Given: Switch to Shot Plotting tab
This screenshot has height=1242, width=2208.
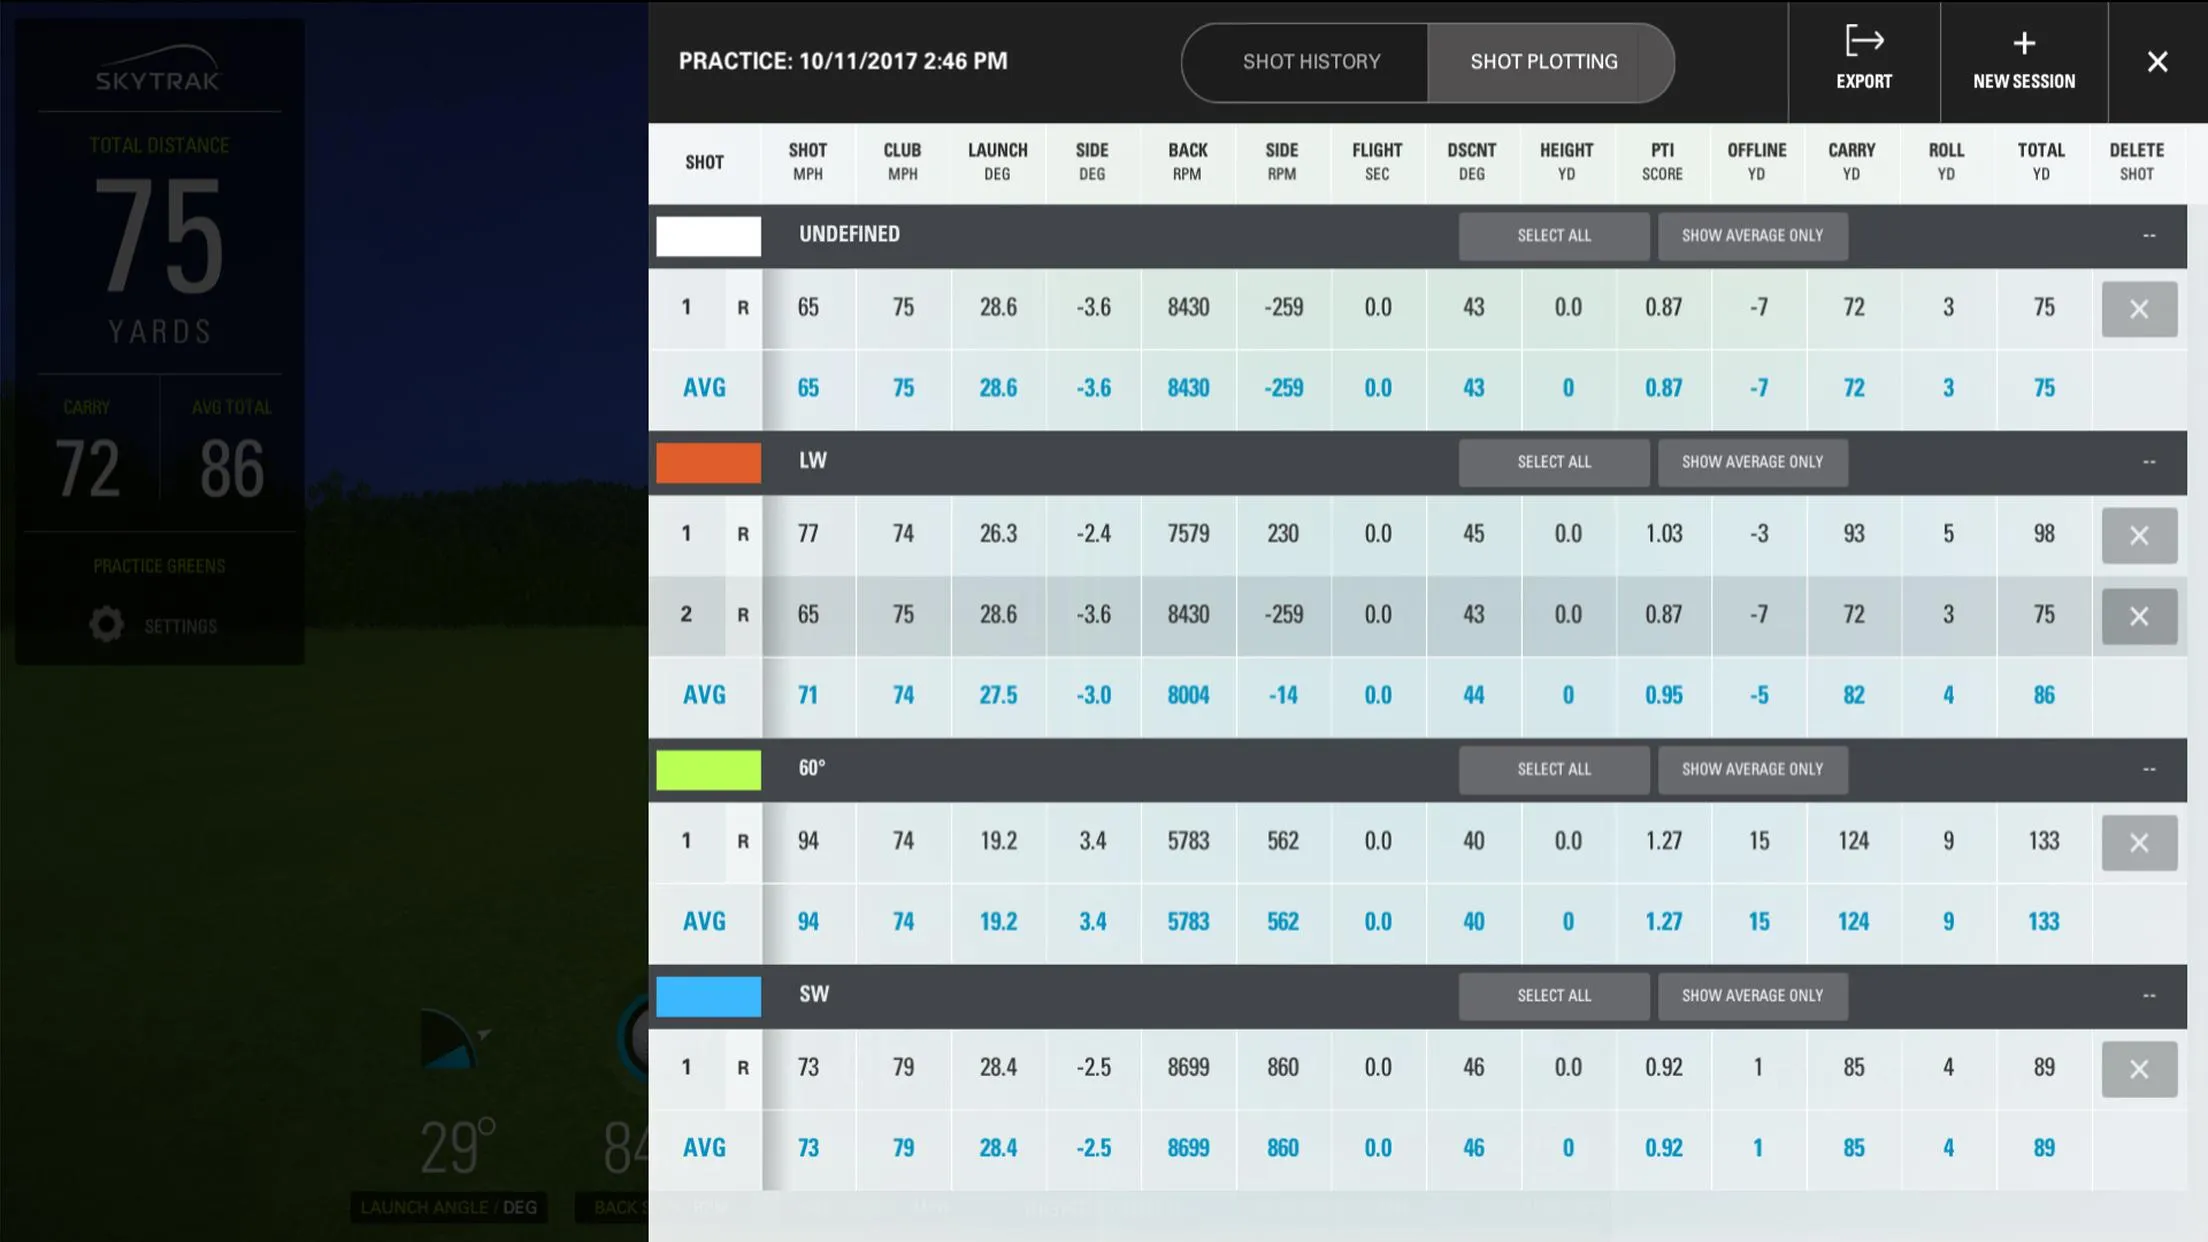Looking at the screenshot, I should (1544, 62).
